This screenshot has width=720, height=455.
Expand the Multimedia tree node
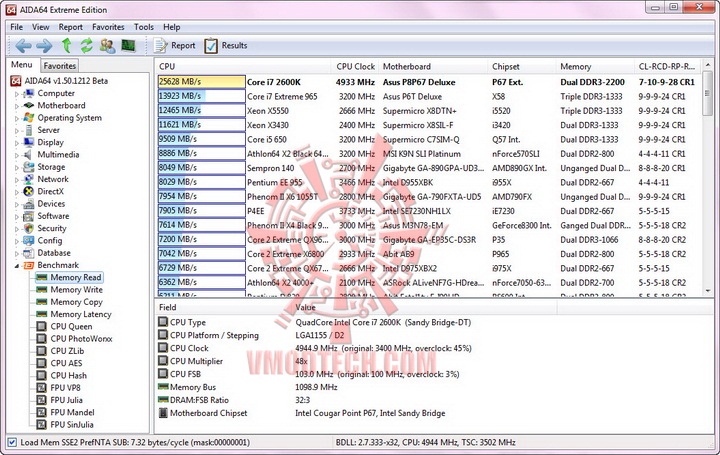coord(17,155)
